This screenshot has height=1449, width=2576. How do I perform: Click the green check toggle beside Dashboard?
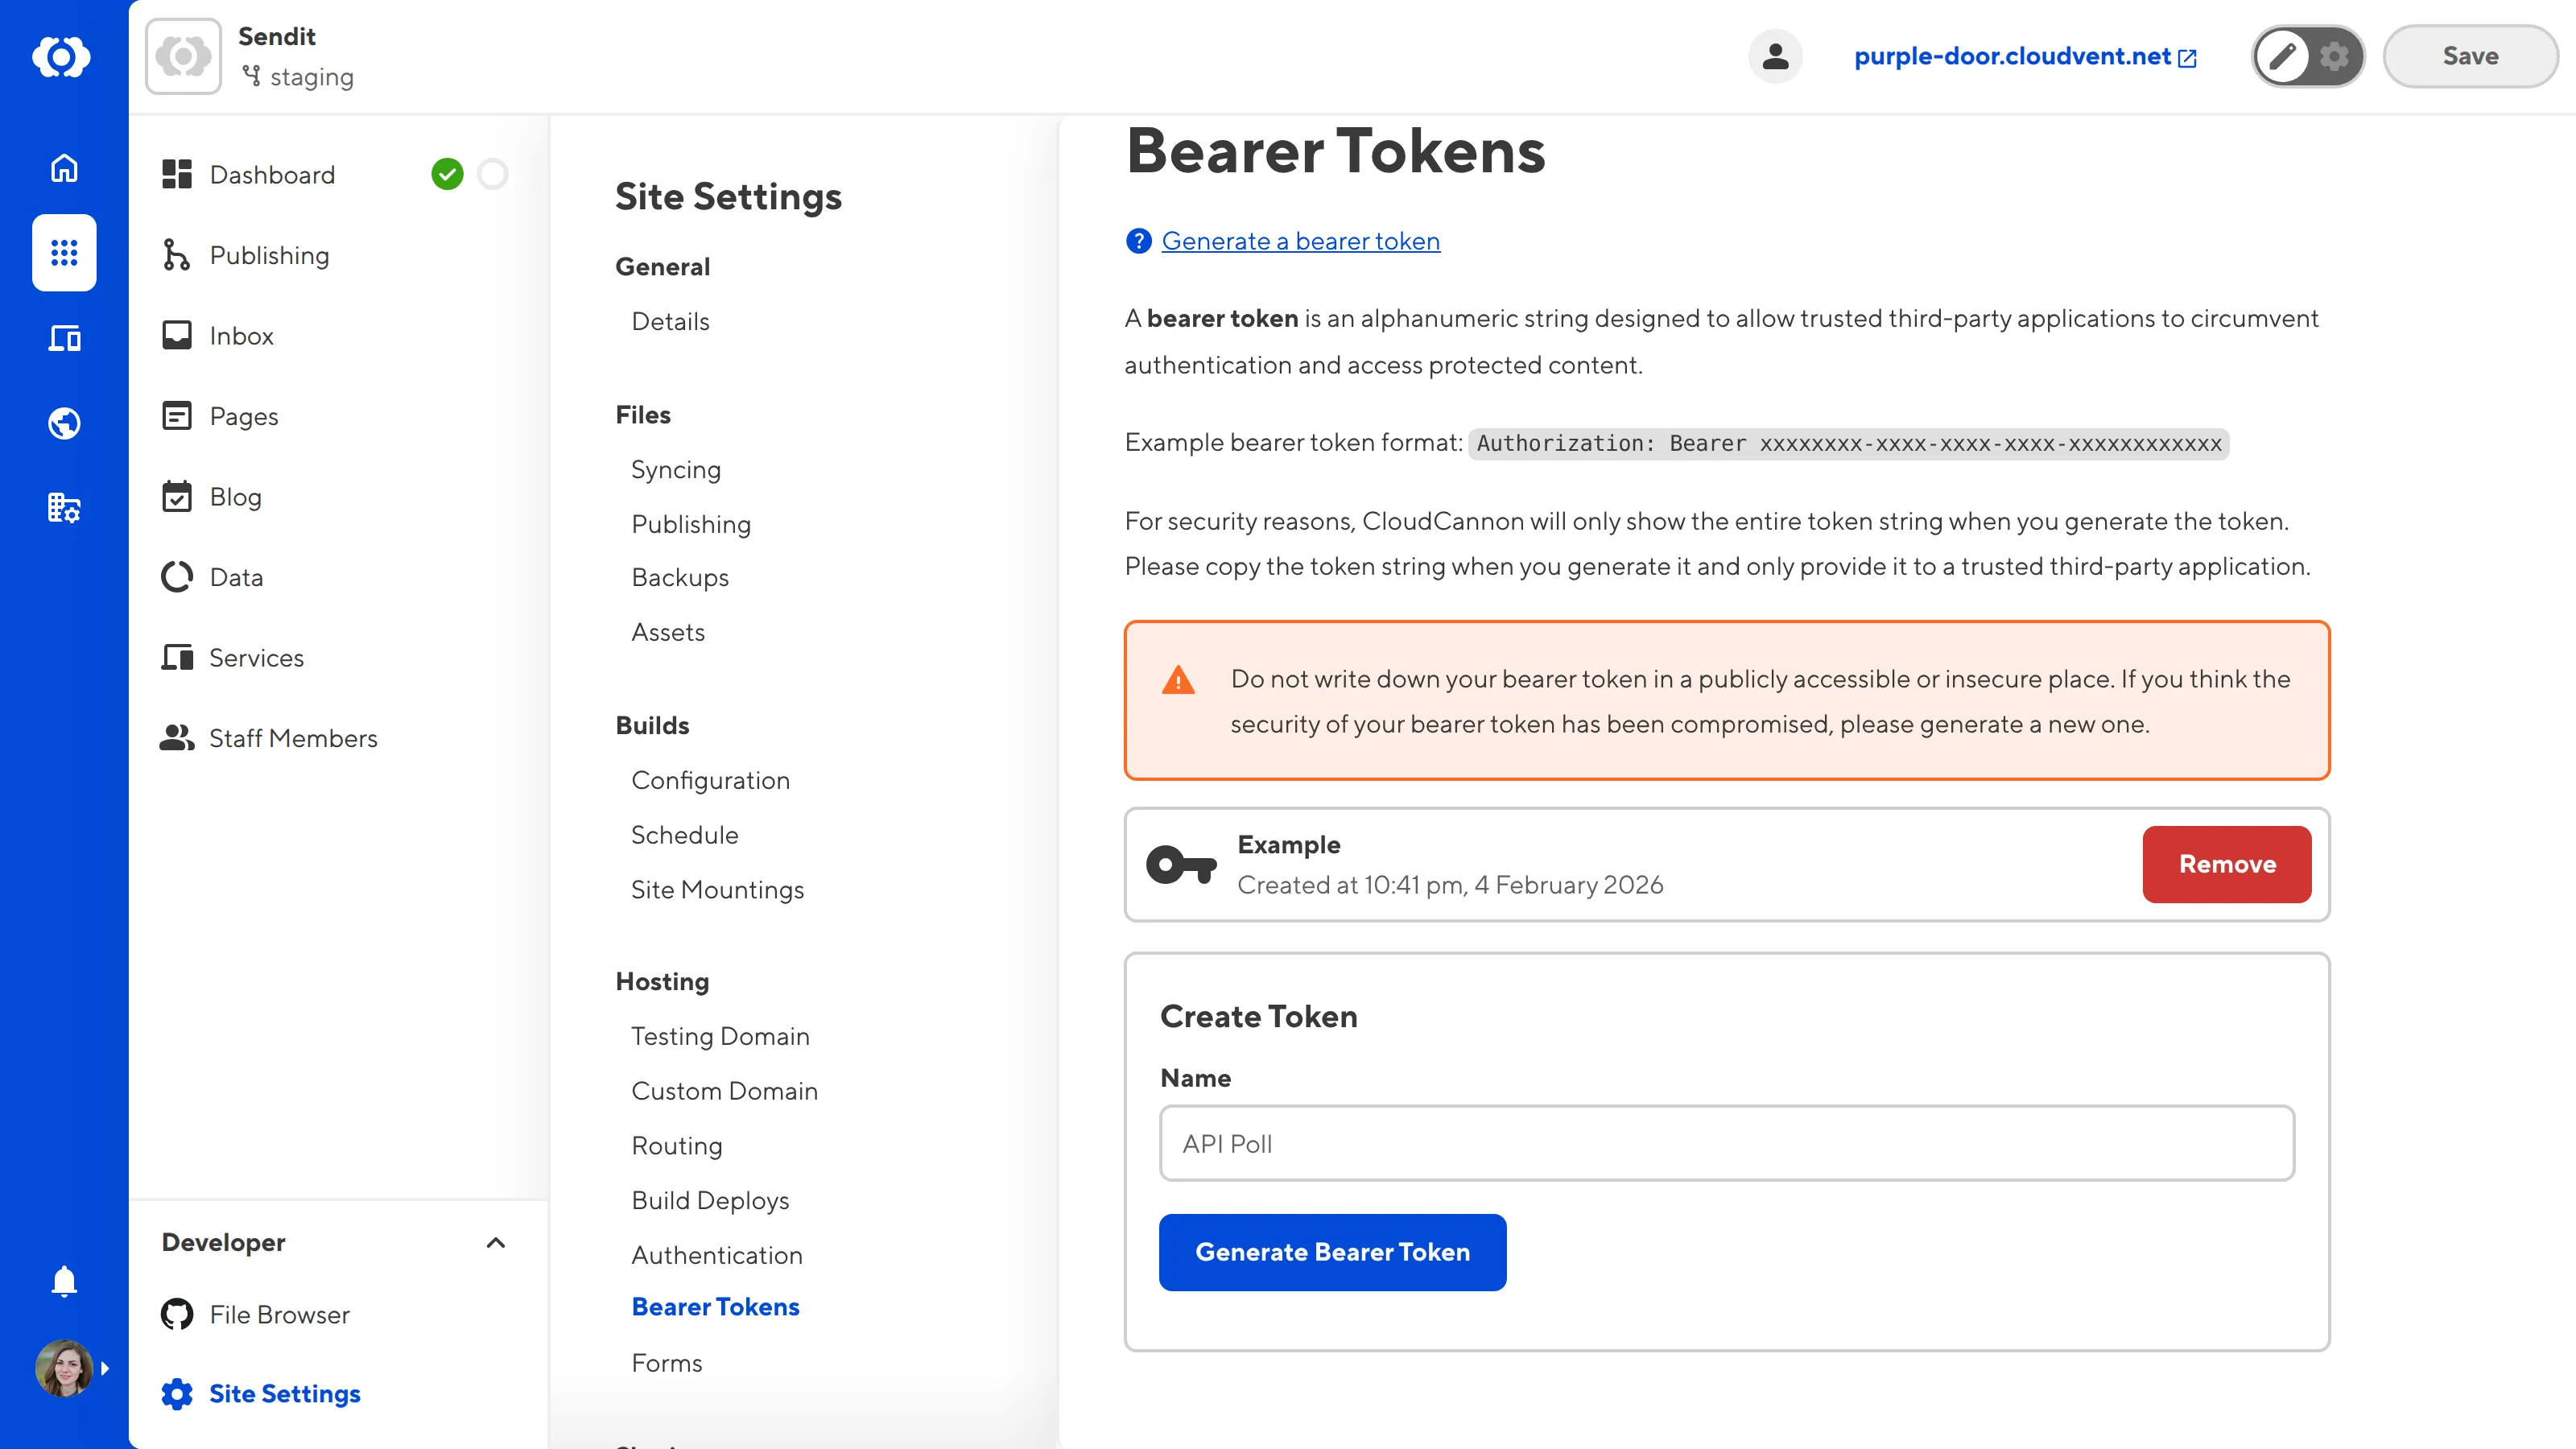point(448,174)
